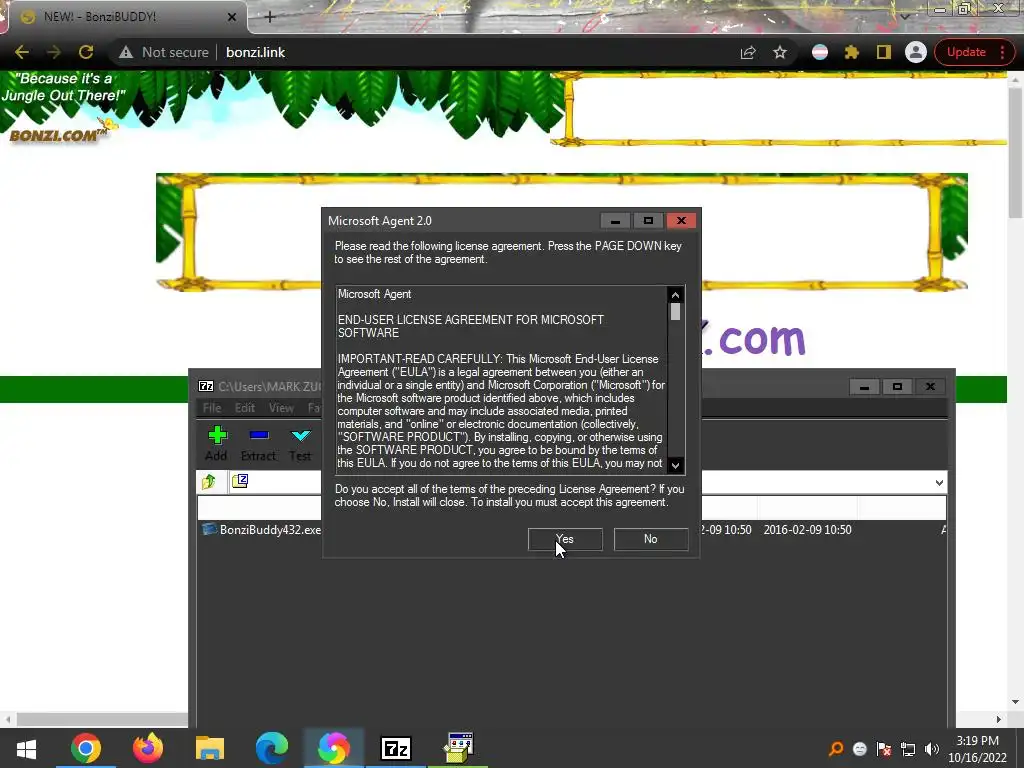Maximize the 7-Zip window

pyautogui.click(x=897, y=387)
